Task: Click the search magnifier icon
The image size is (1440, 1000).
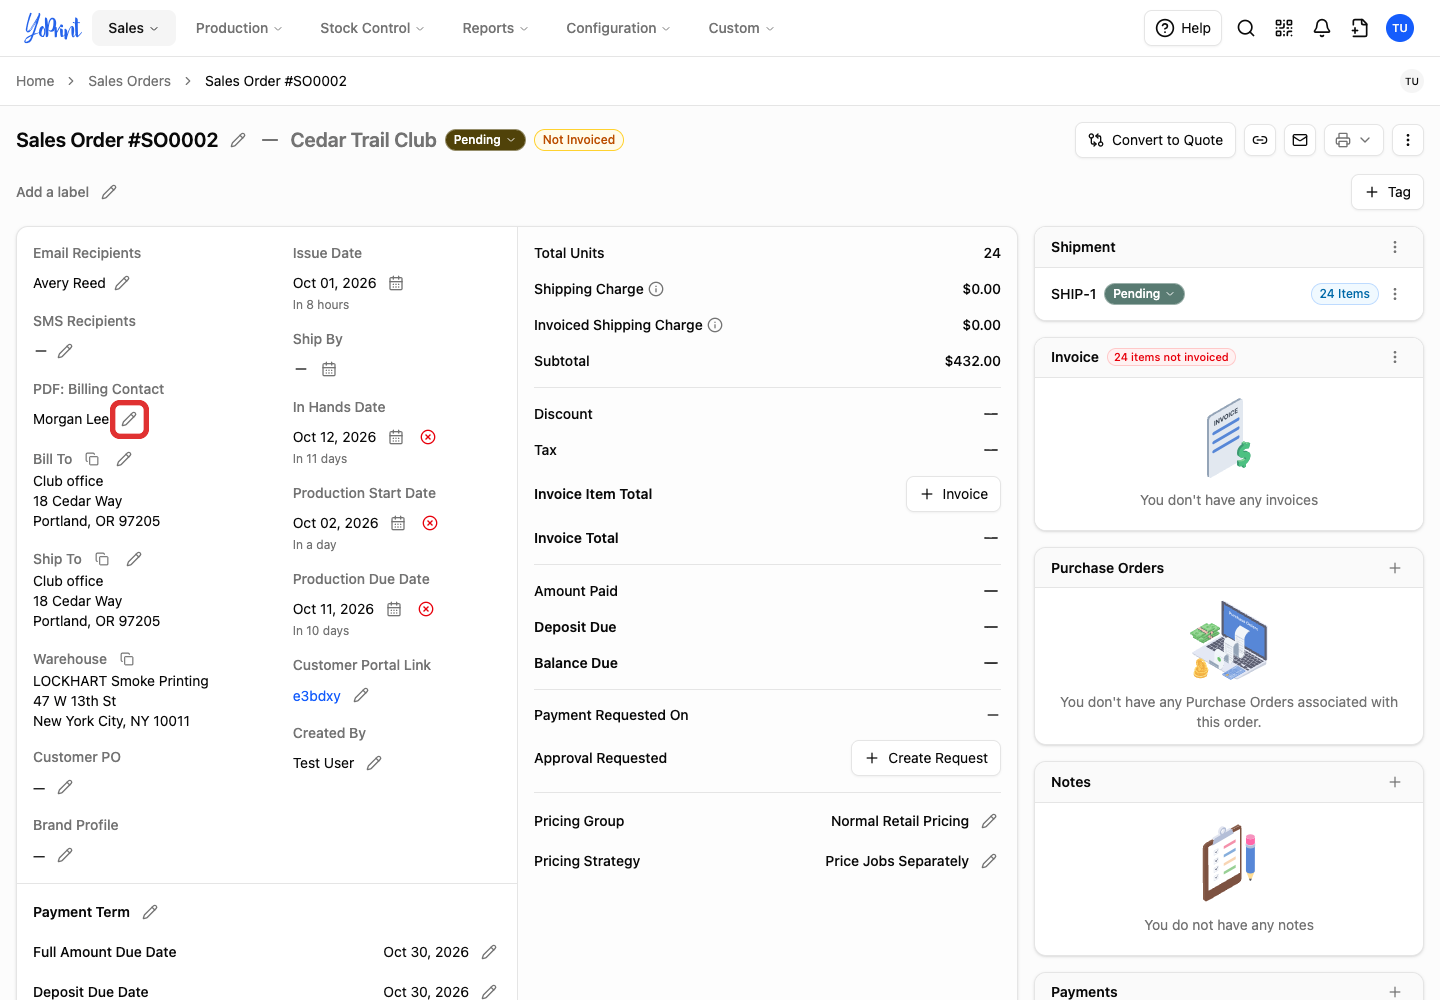Action: pyautogui.click(x=1246, y=28)
